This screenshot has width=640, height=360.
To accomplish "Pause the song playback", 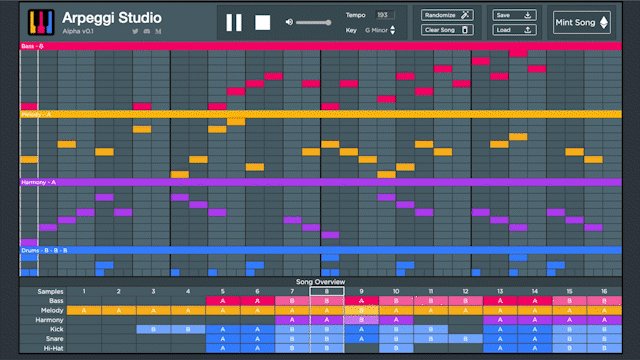I will point(234,22).
